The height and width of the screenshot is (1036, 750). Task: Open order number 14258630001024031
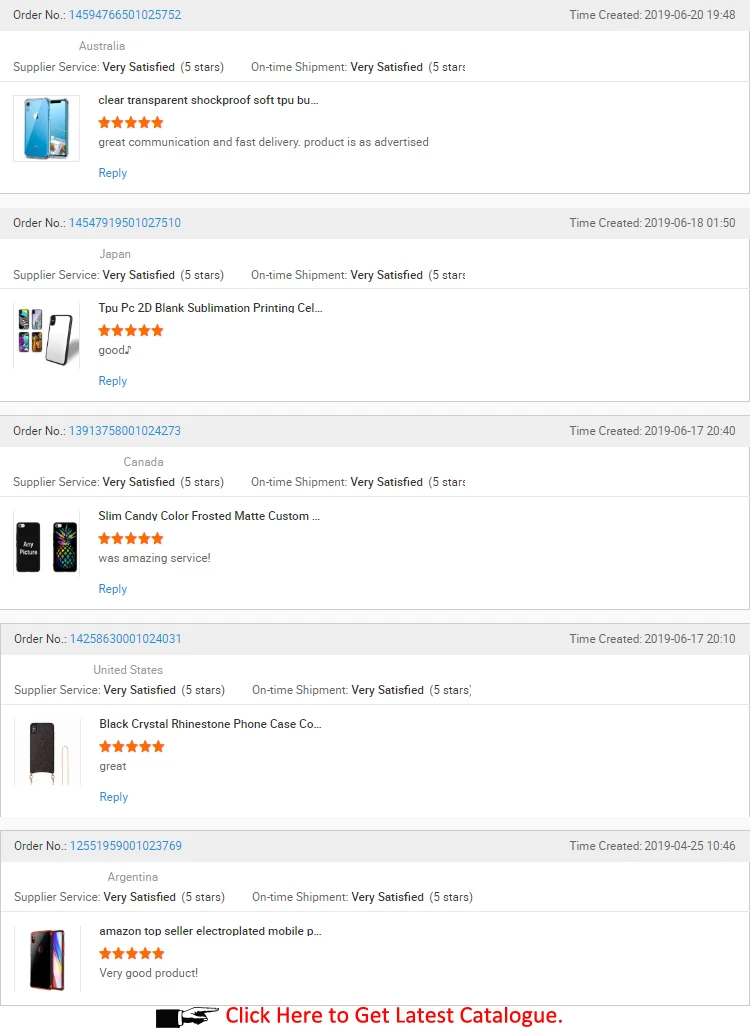tap(126, 639)
